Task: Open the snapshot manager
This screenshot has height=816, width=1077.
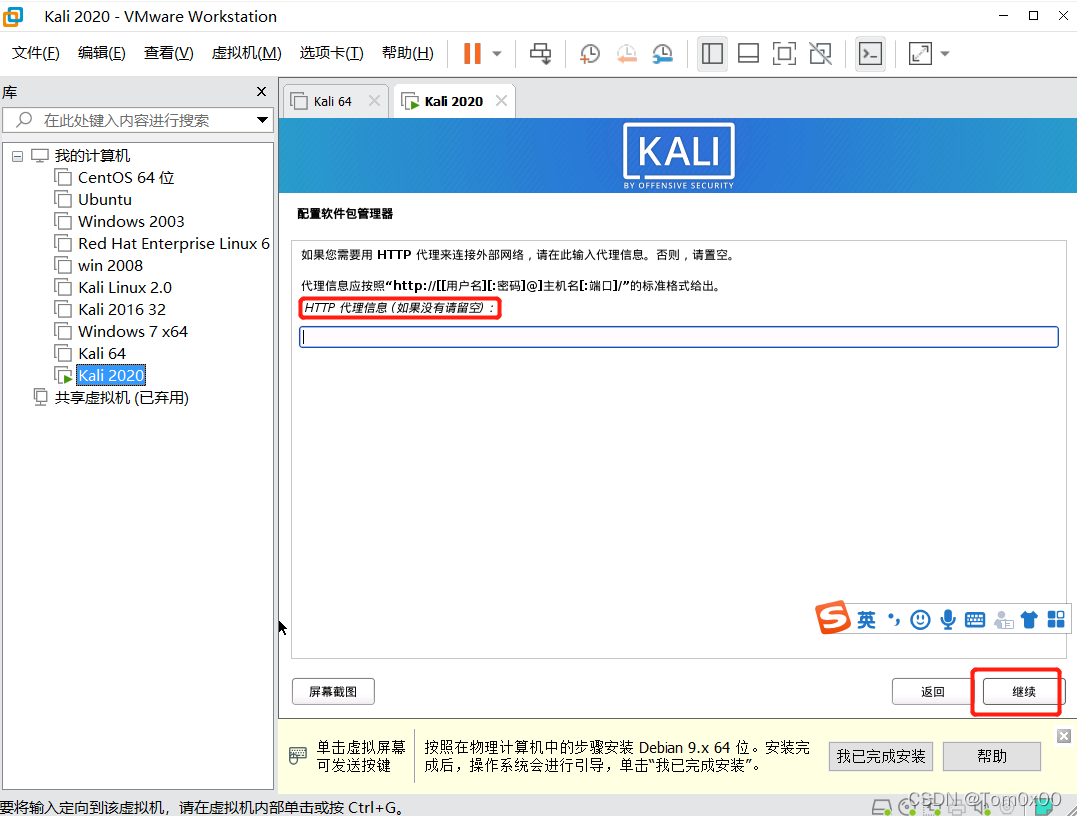Action: 663,54
